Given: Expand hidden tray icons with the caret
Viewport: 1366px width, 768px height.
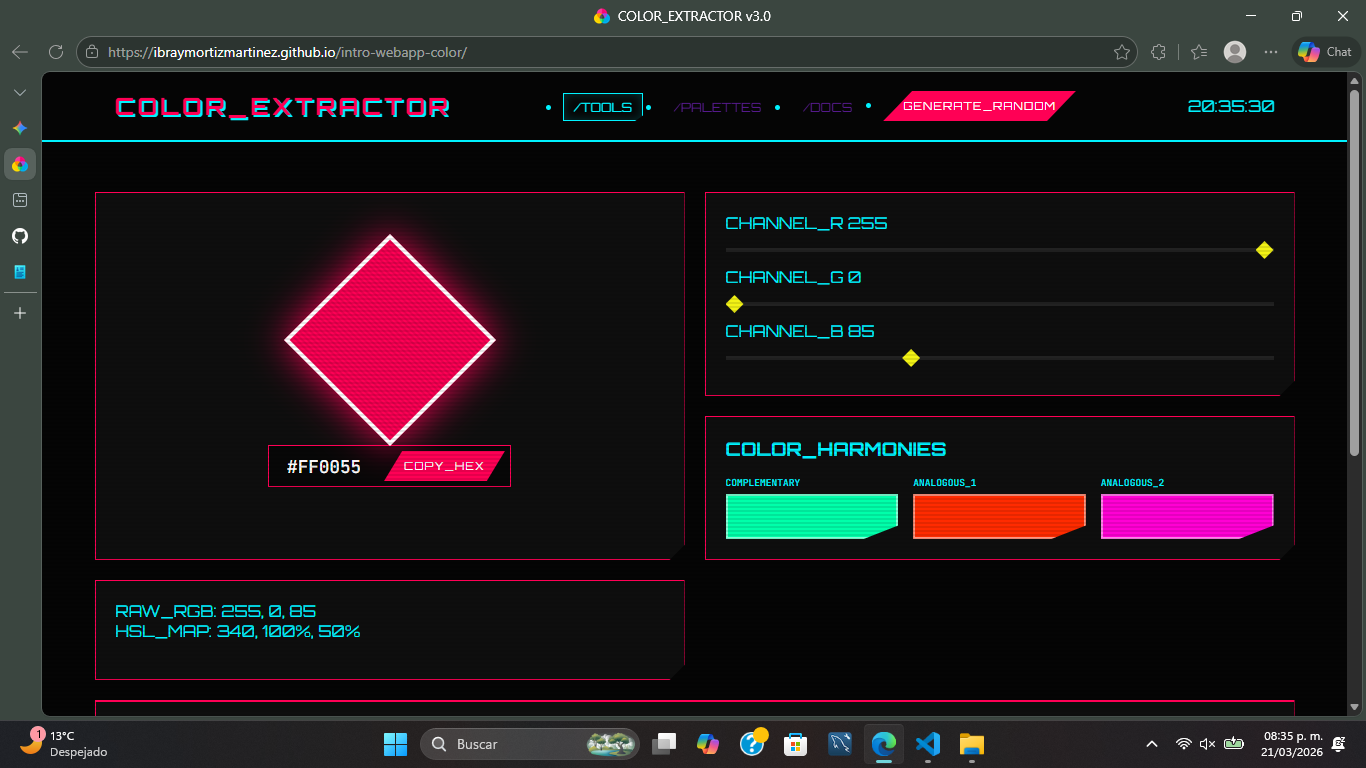Looking at the screenshot, I should (x=1151, y=744).
